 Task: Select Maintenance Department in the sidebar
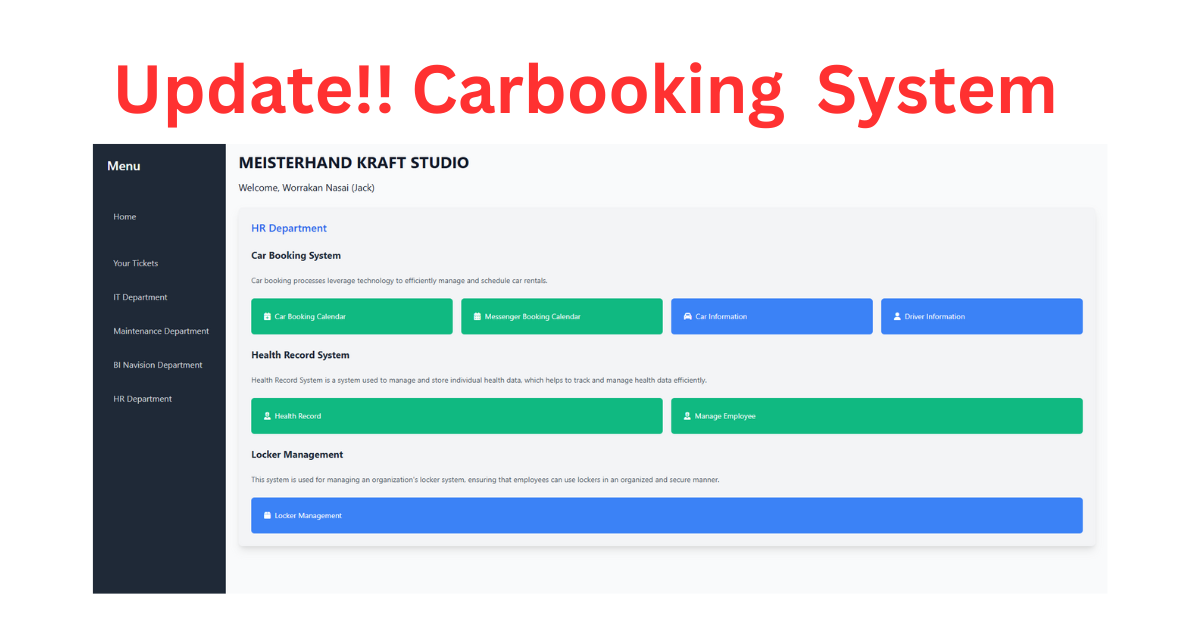tap(161, 331)
